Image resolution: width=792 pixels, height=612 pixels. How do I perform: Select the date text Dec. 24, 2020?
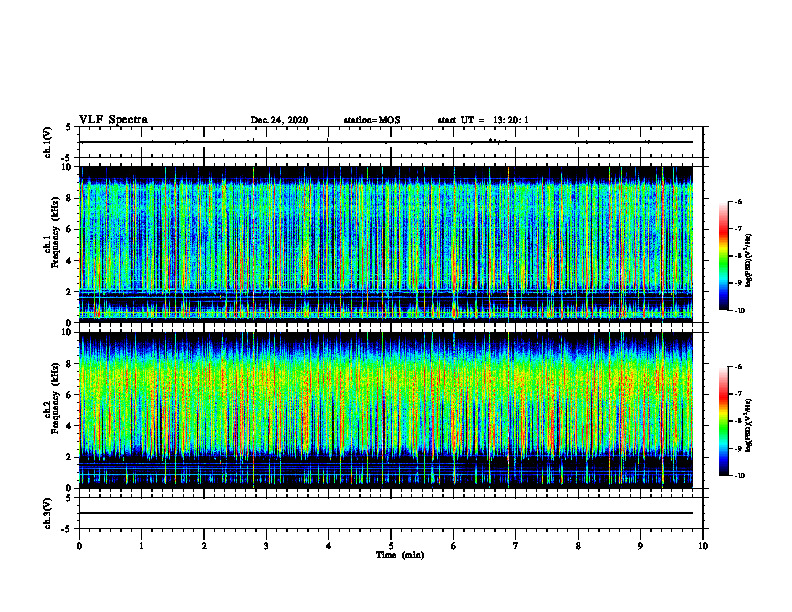279,120
